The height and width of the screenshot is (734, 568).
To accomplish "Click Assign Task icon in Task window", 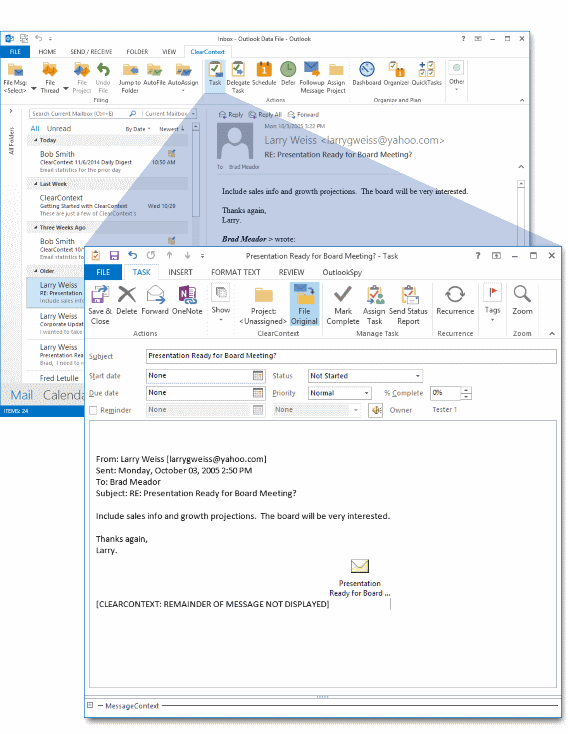I will pyautogui.click(x=374, y=305).
